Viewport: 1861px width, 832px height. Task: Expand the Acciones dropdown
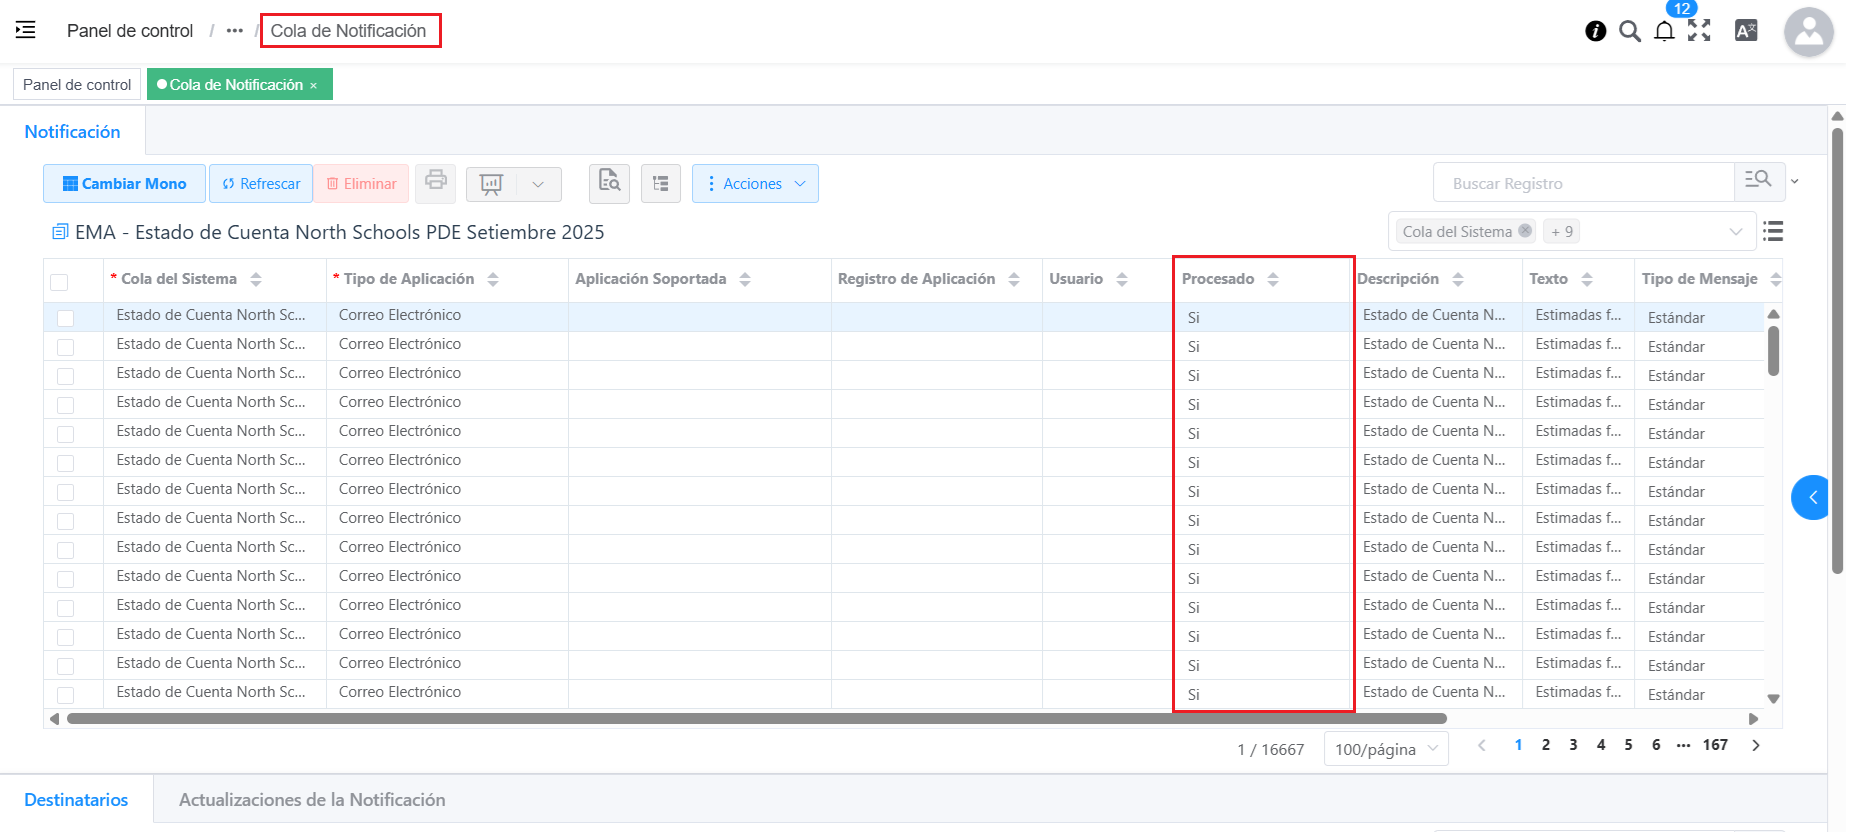[x=755, y=184]
